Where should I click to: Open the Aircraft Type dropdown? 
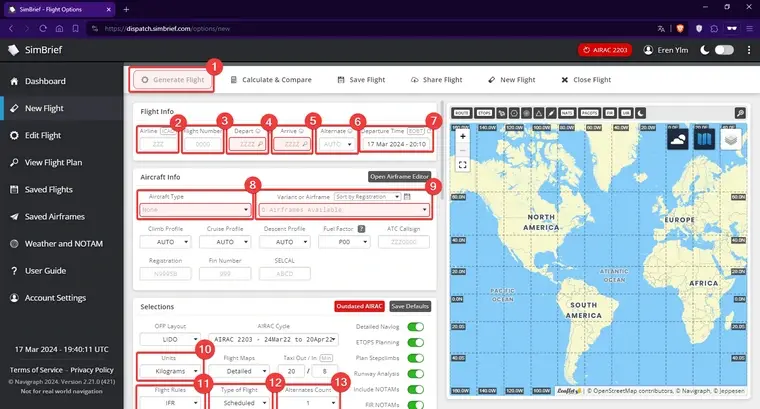click(x=195, y=210)
